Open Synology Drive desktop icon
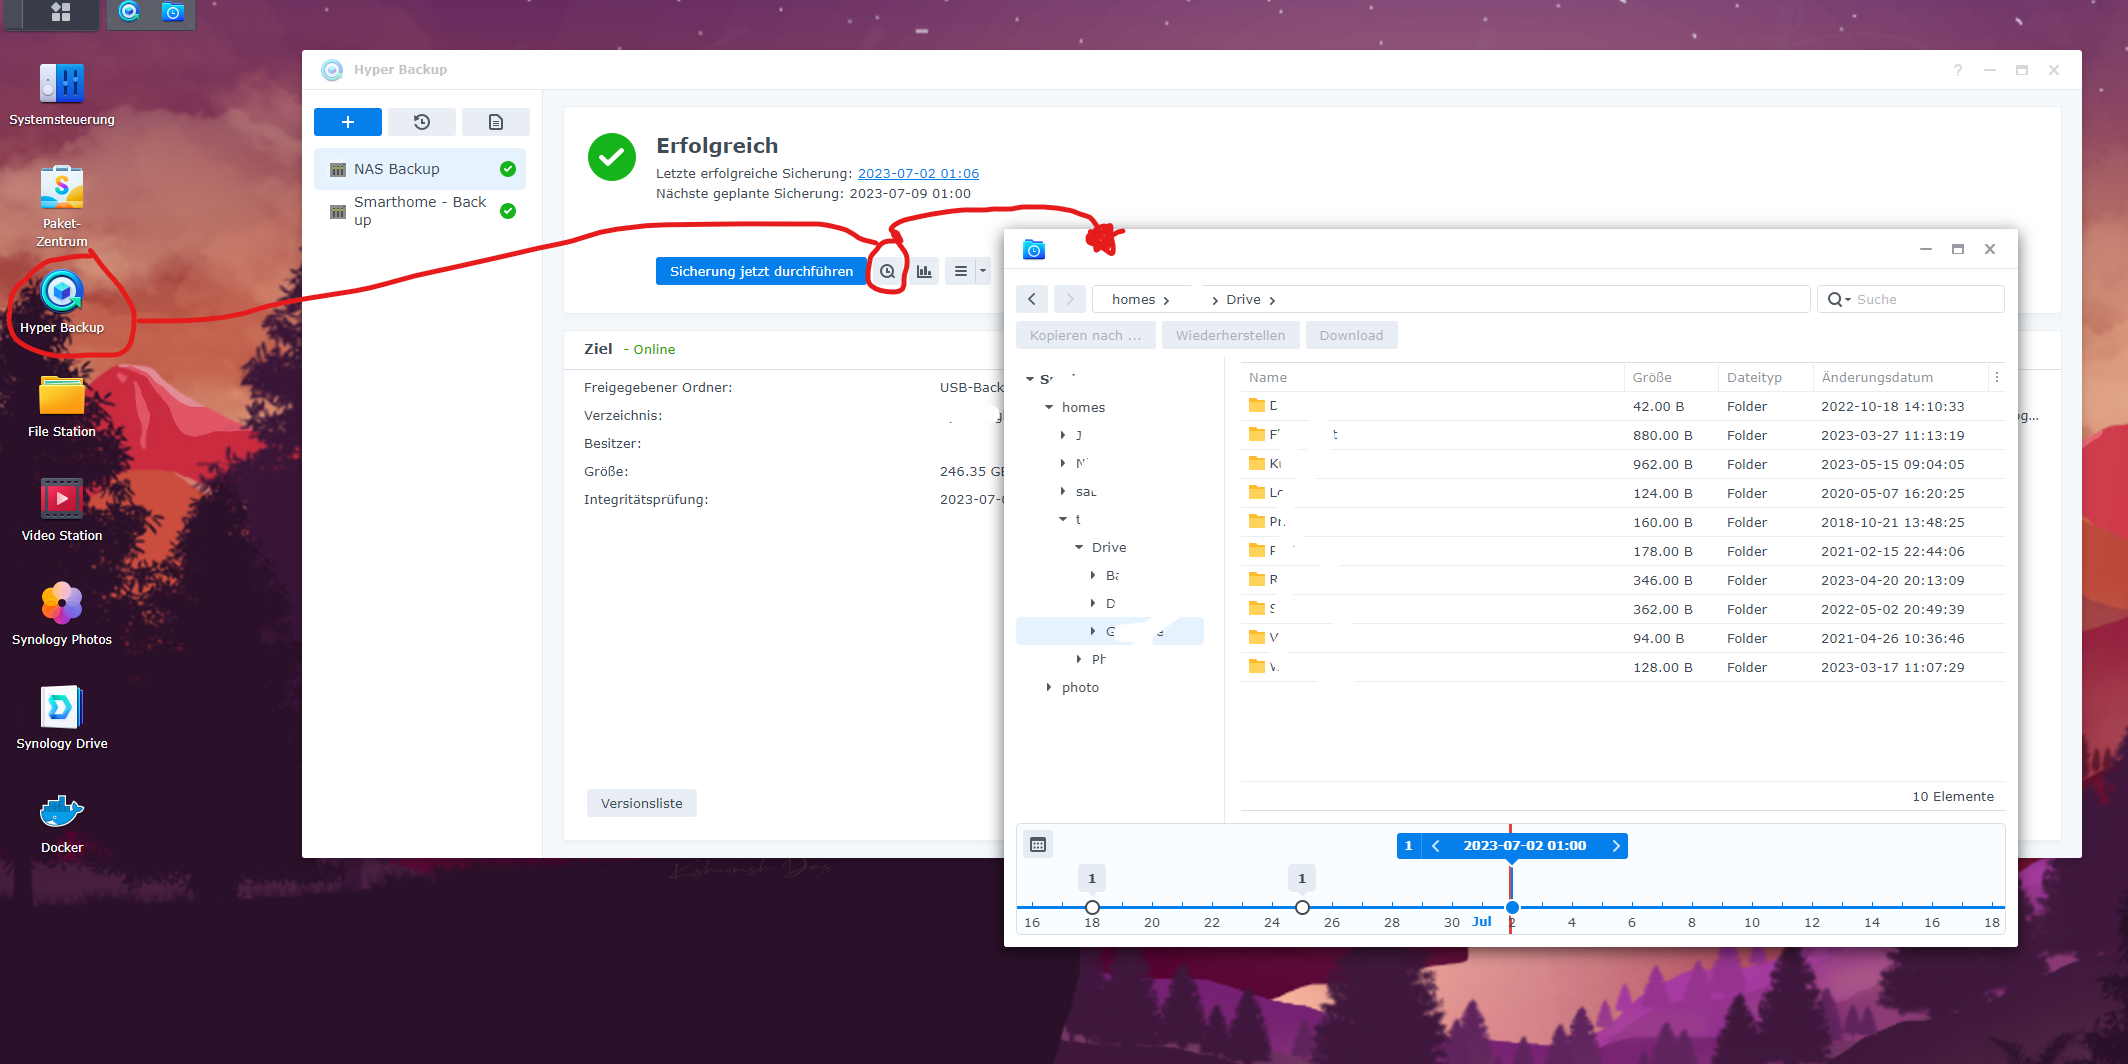The image size is (2128, 1064). [x=62, y=717]
